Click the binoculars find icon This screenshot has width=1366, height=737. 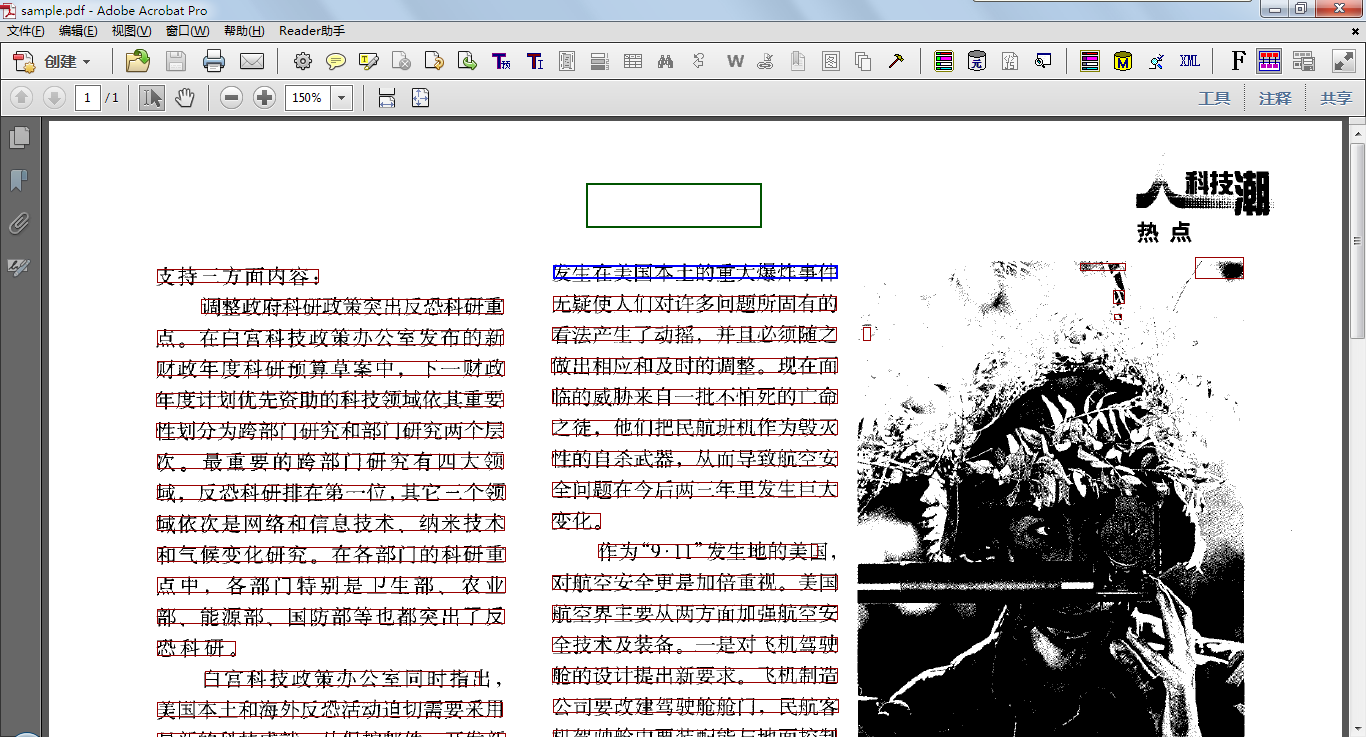tap(665, 61)
